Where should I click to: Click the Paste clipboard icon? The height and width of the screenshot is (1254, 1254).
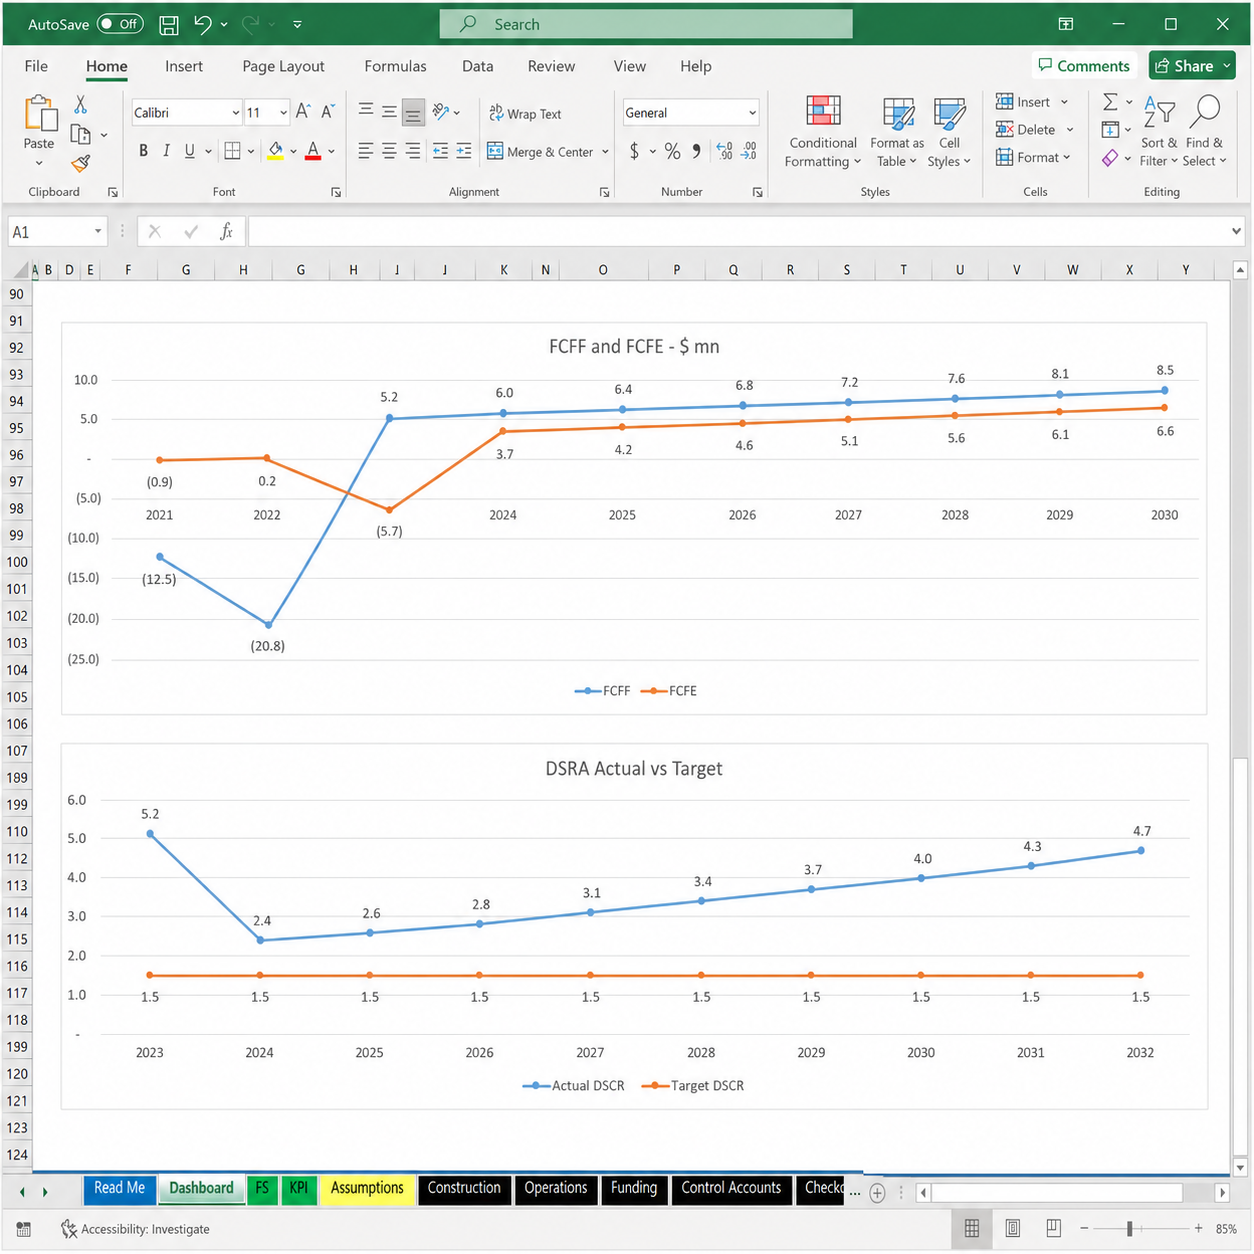pos(40,114)
